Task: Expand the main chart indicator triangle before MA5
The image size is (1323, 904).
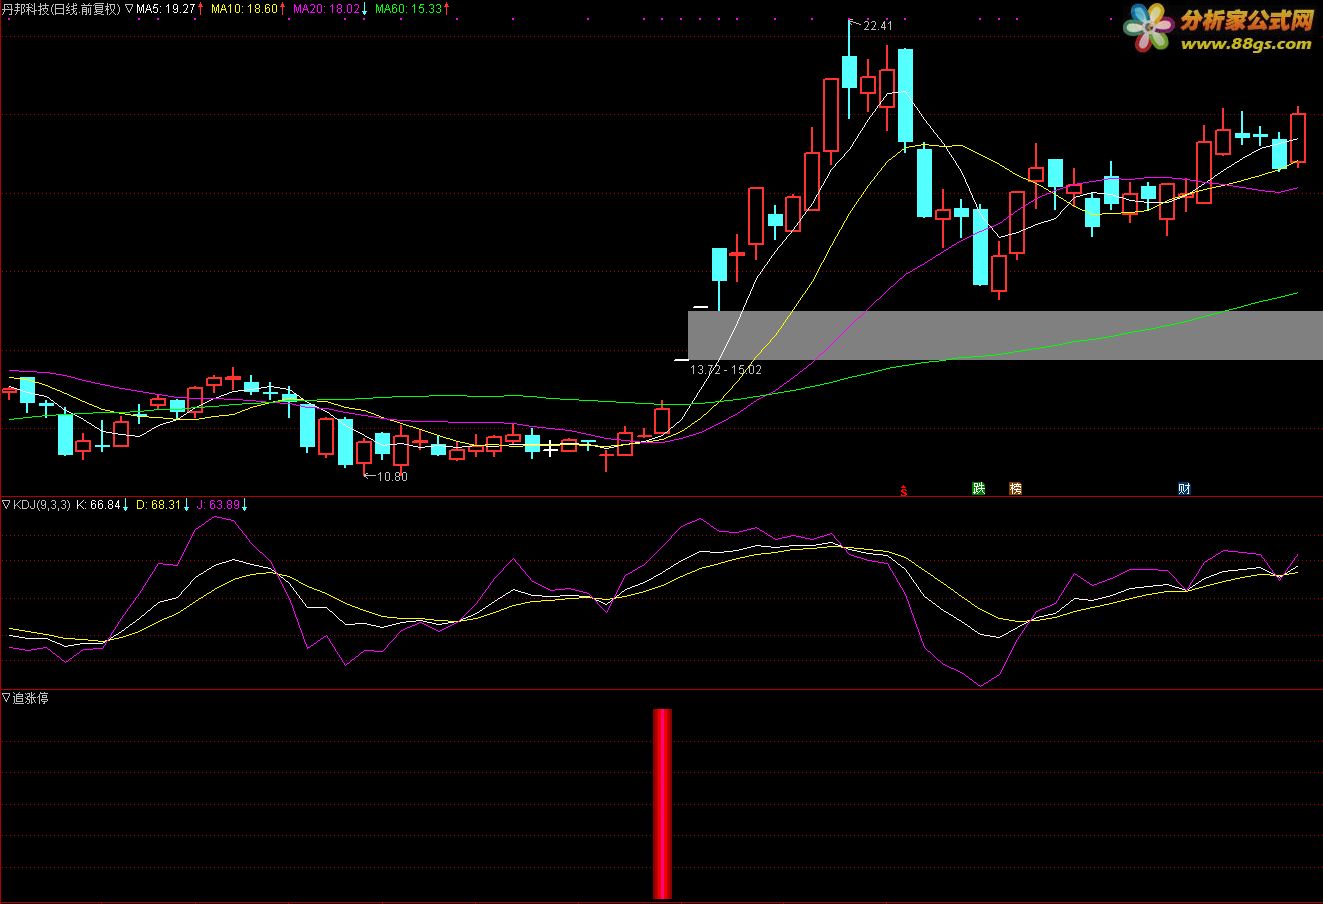Action: tap(129, 8)
